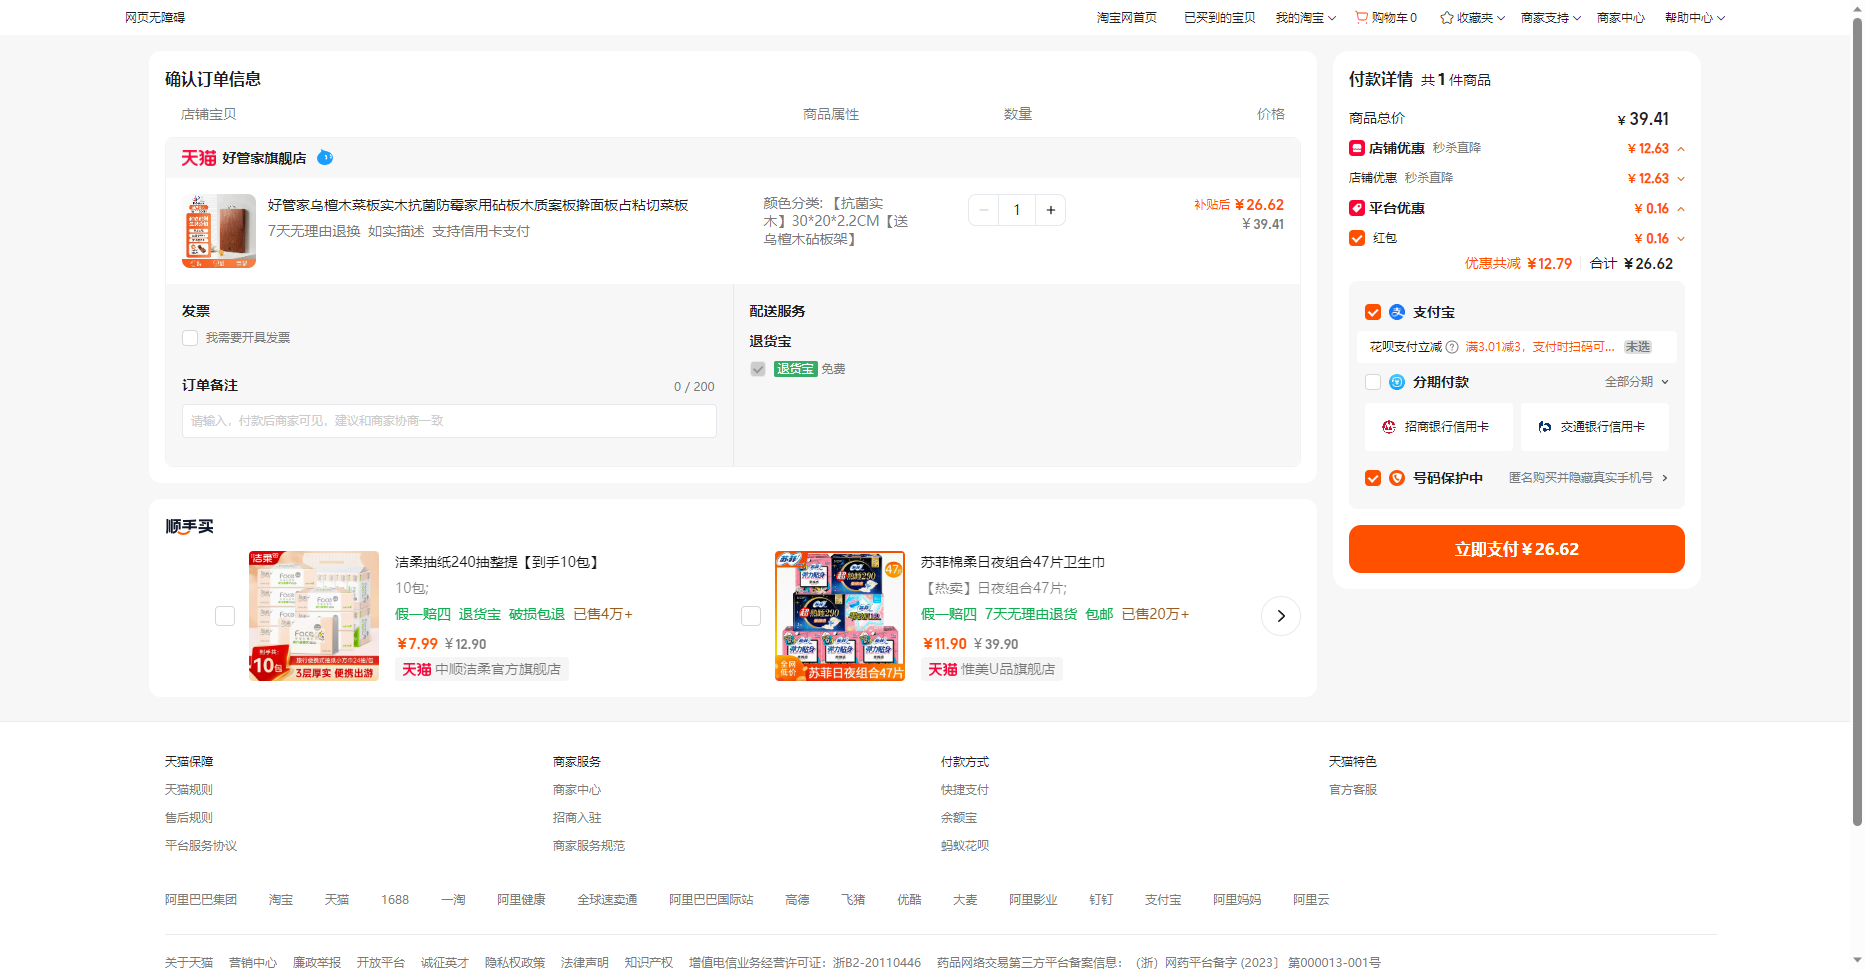Click the Bank of Communications logo
Image resolution: width=1865 pixels, height=969 pixels.
coord(1545,427)
